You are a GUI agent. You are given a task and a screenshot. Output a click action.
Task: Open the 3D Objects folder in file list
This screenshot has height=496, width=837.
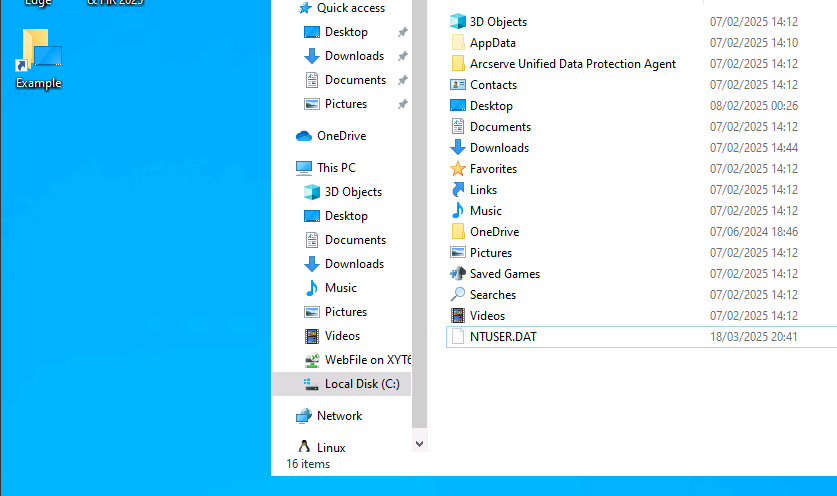(x=498, y=22)
